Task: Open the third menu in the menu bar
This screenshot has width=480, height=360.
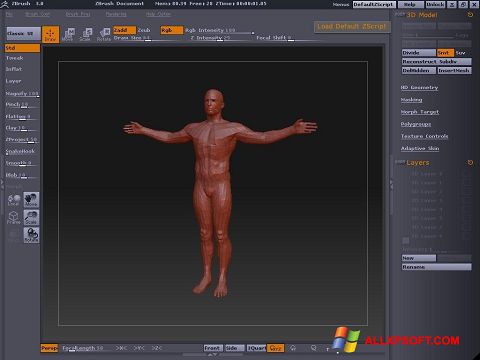Action: pos(78,14)
